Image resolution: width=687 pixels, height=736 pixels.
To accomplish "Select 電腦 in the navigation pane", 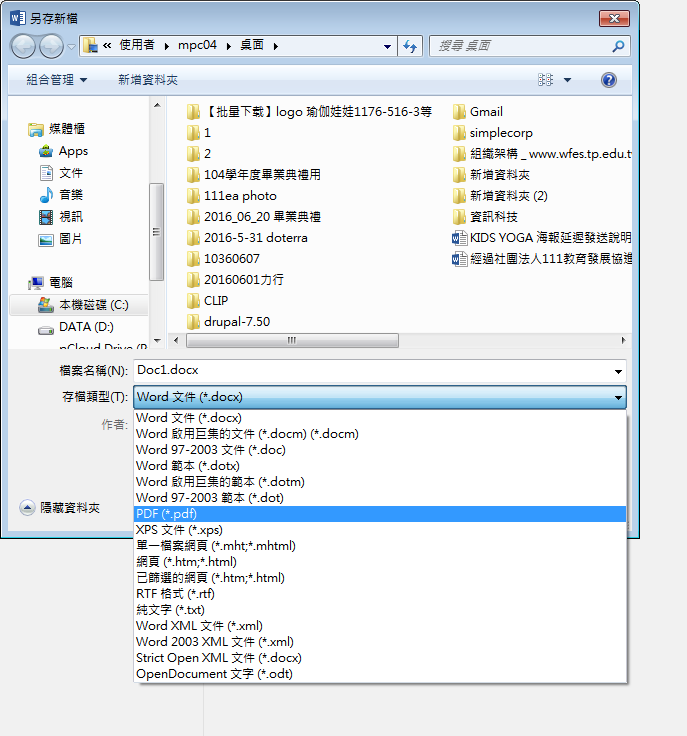I will (x=50, y=283).
